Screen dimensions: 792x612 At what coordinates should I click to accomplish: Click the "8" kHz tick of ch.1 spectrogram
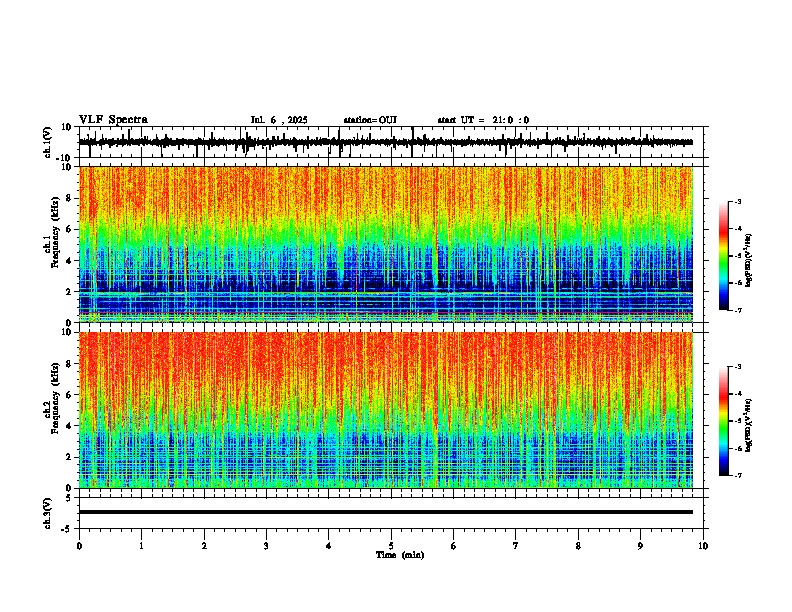click(x=69, y=198)
